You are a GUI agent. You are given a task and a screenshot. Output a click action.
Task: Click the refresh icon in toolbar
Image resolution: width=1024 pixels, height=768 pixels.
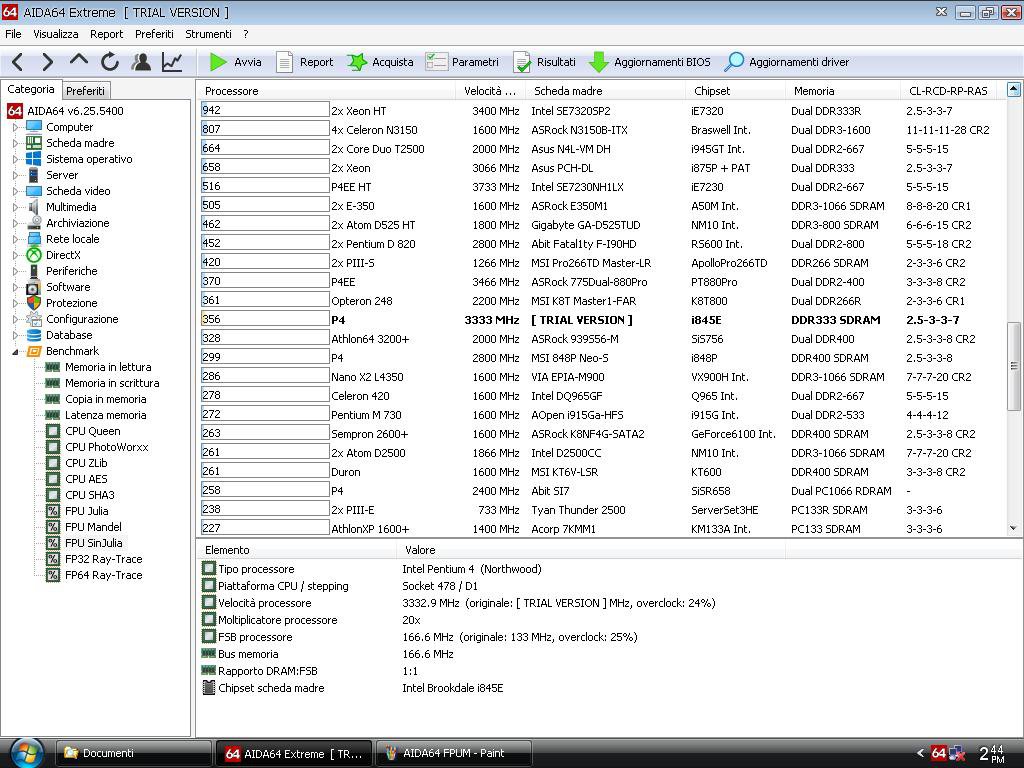click(110, 62)
